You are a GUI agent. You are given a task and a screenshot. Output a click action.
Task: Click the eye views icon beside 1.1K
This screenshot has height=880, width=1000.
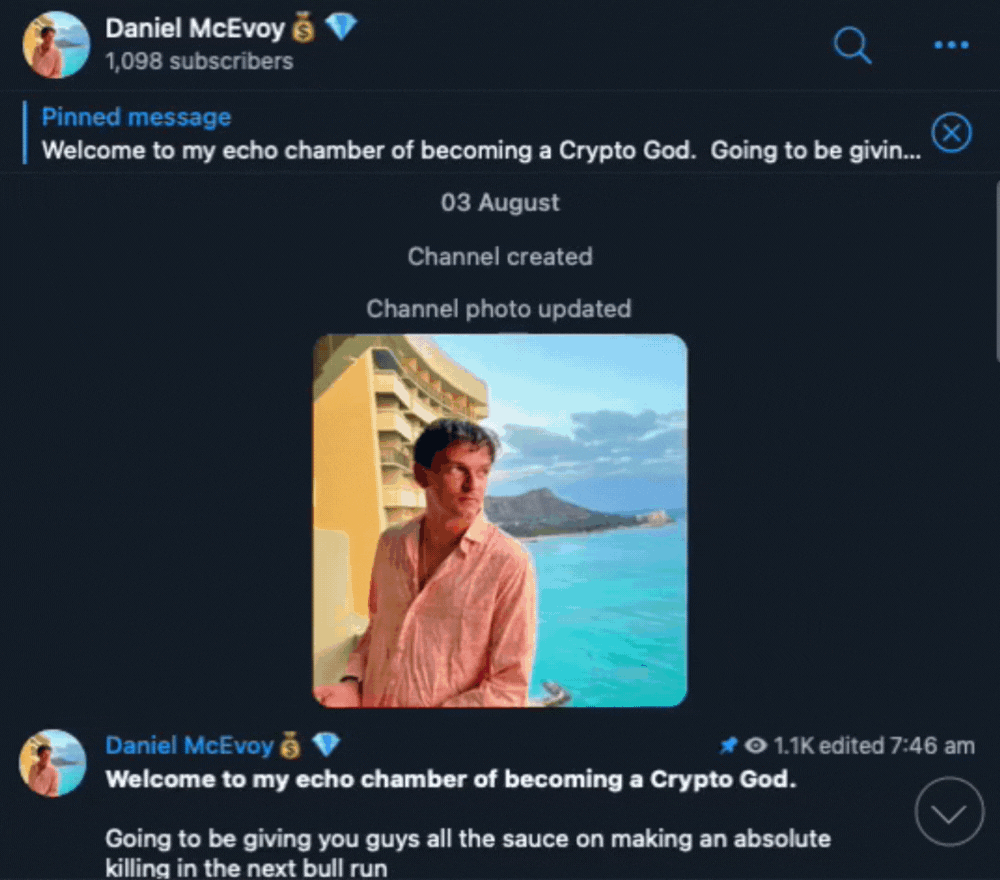point(757,746)
